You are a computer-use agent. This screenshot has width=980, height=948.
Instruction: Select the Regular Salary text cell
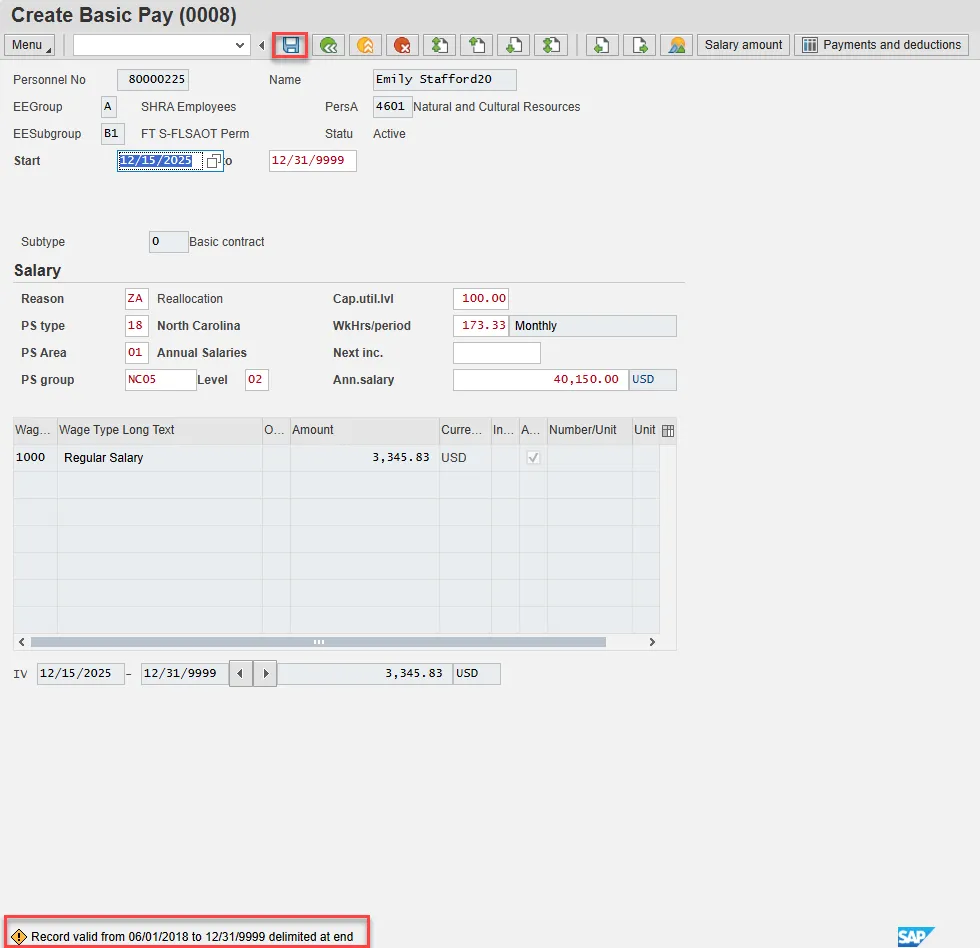point(160,457)
